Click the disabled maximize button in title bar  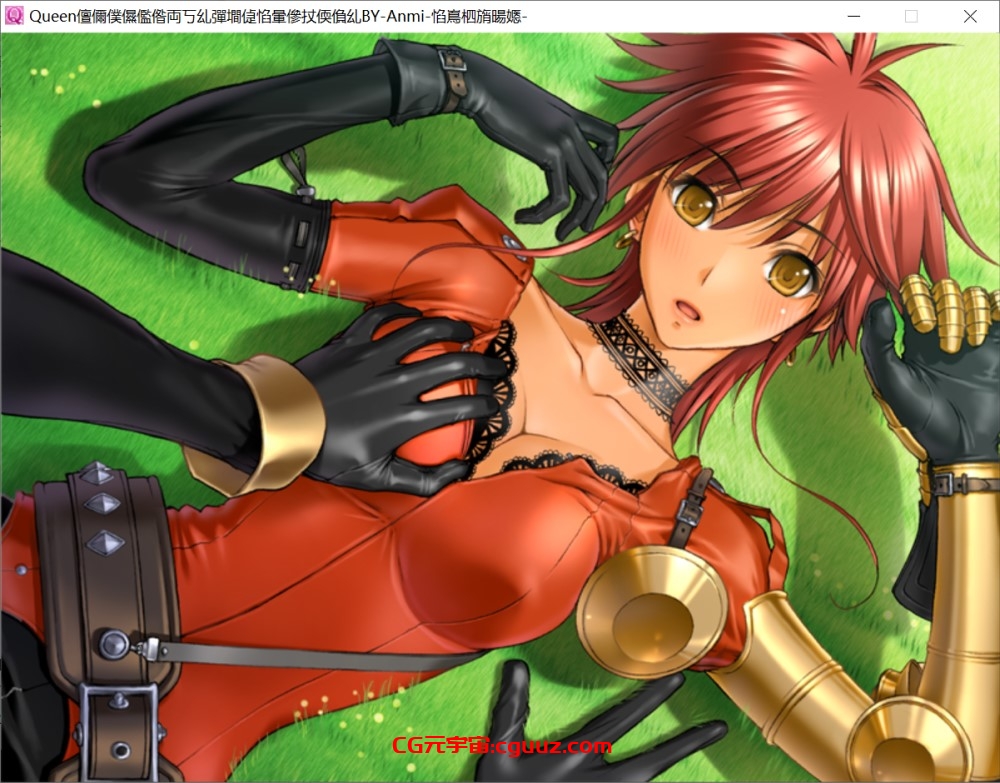coord(911,17)
